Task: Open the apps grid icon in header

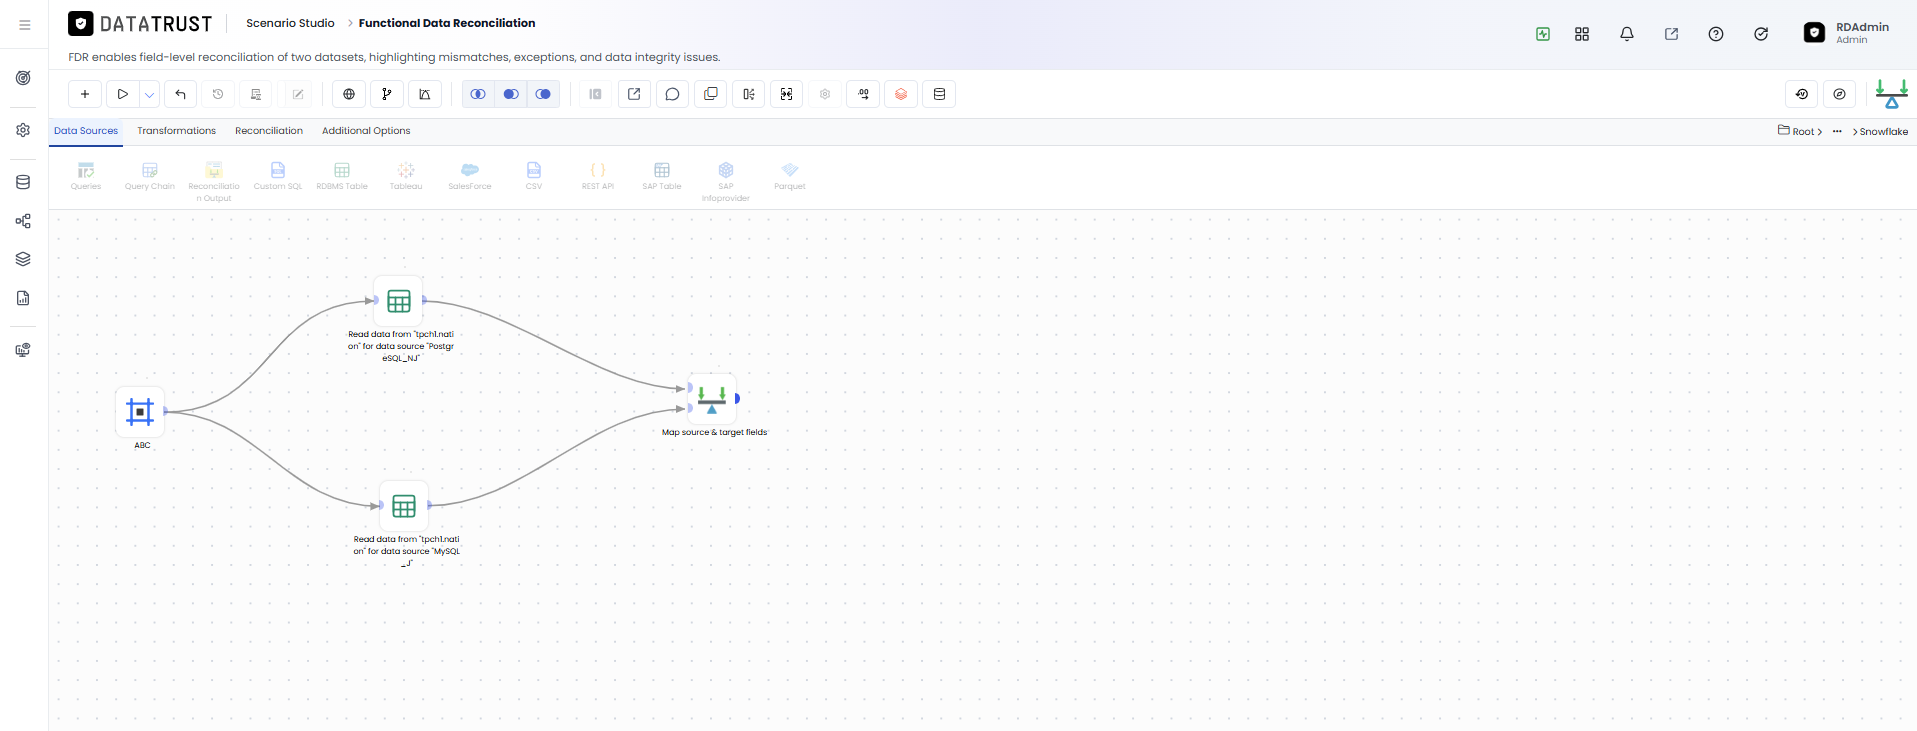Action: (1582, 34)
